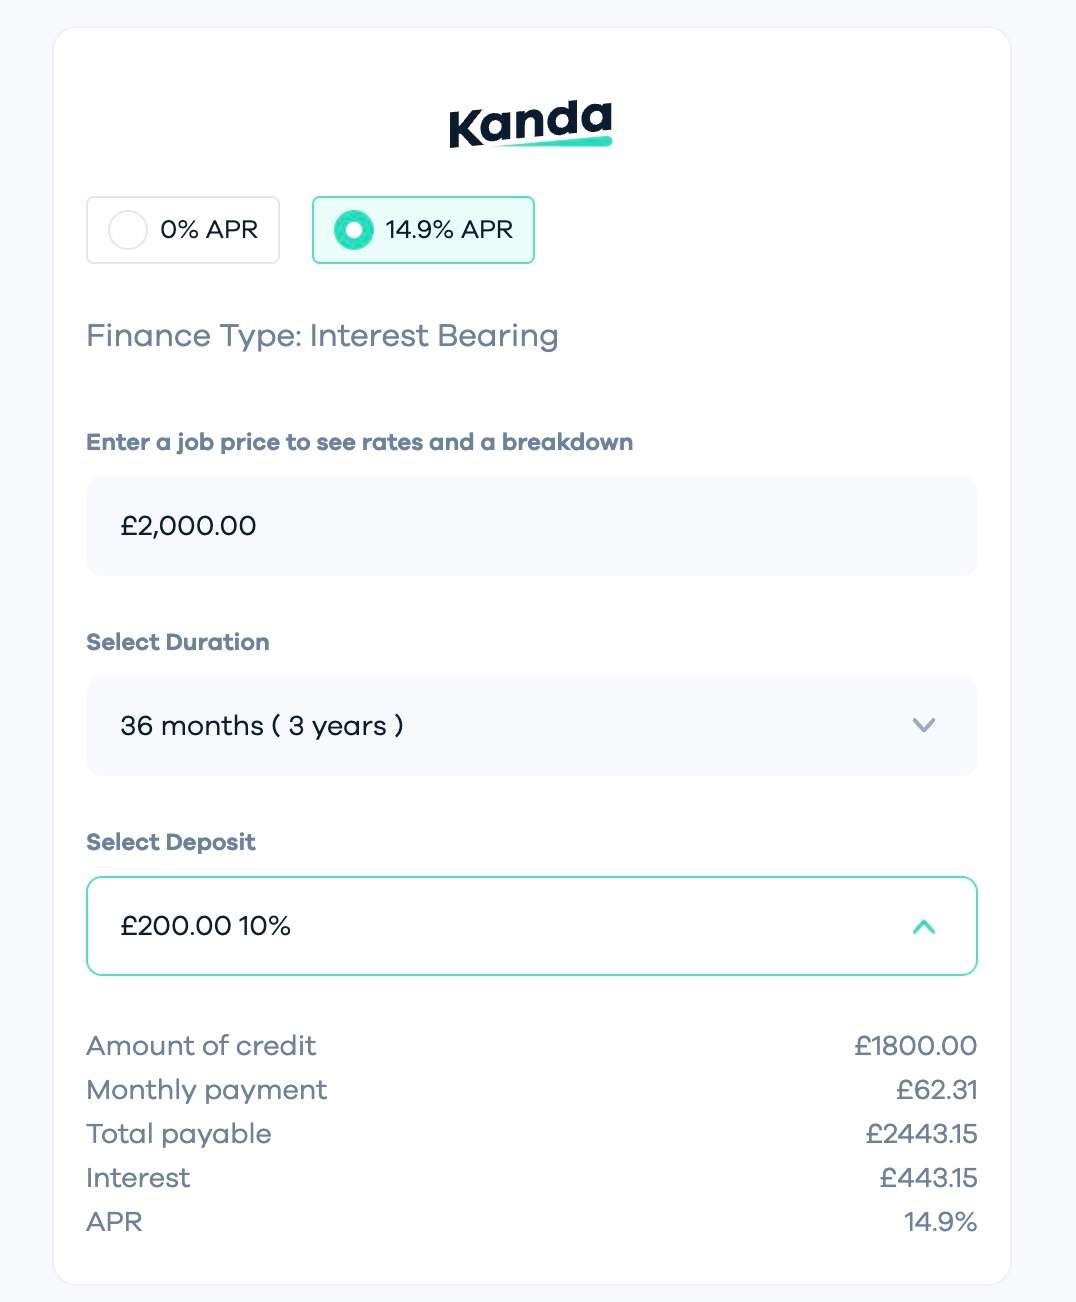The width and height of the screenshot is (1076, 1302).
Task: Open the 36 months duration dropdown
Action: click(x=500, y=726)
